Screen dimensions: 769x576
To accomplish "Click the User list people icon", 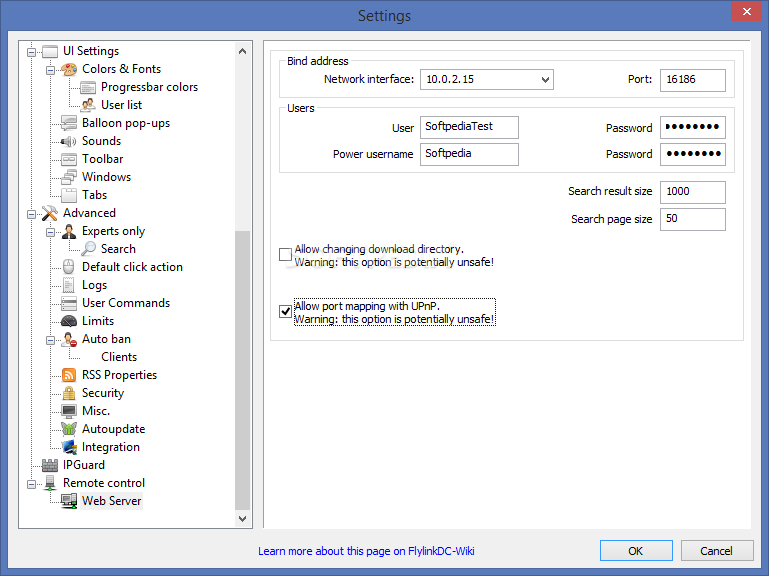I will (88, 105).
